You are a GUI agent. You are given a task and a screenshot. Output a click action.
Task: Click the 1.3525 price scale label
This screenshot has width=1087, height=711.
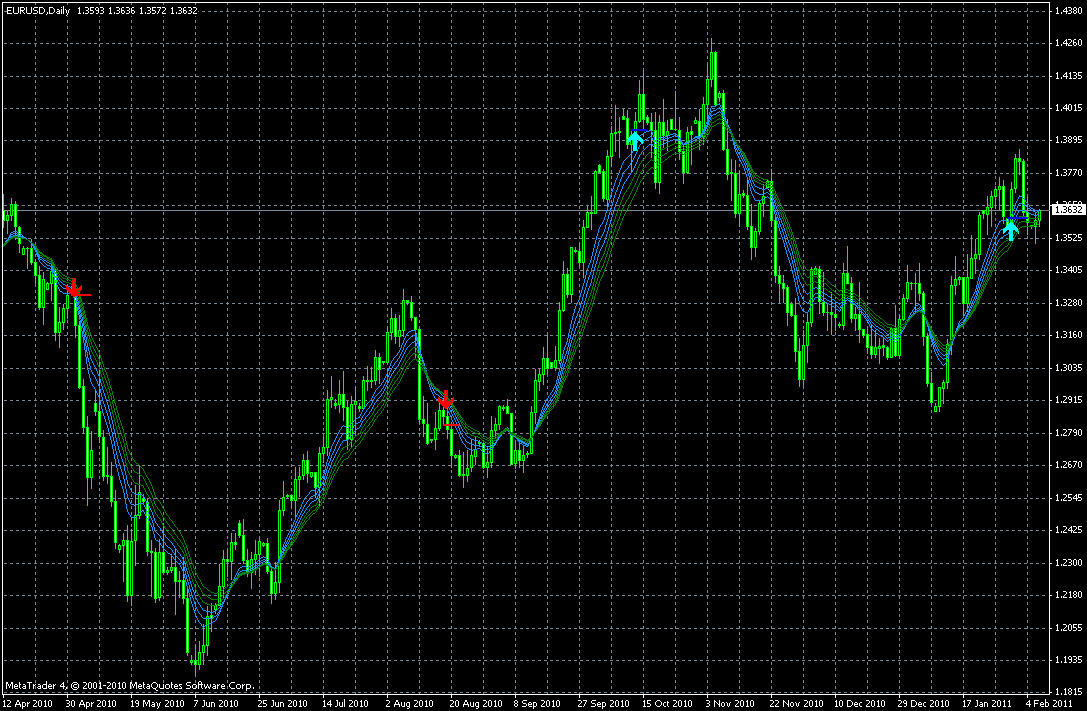click(1068, 238)
